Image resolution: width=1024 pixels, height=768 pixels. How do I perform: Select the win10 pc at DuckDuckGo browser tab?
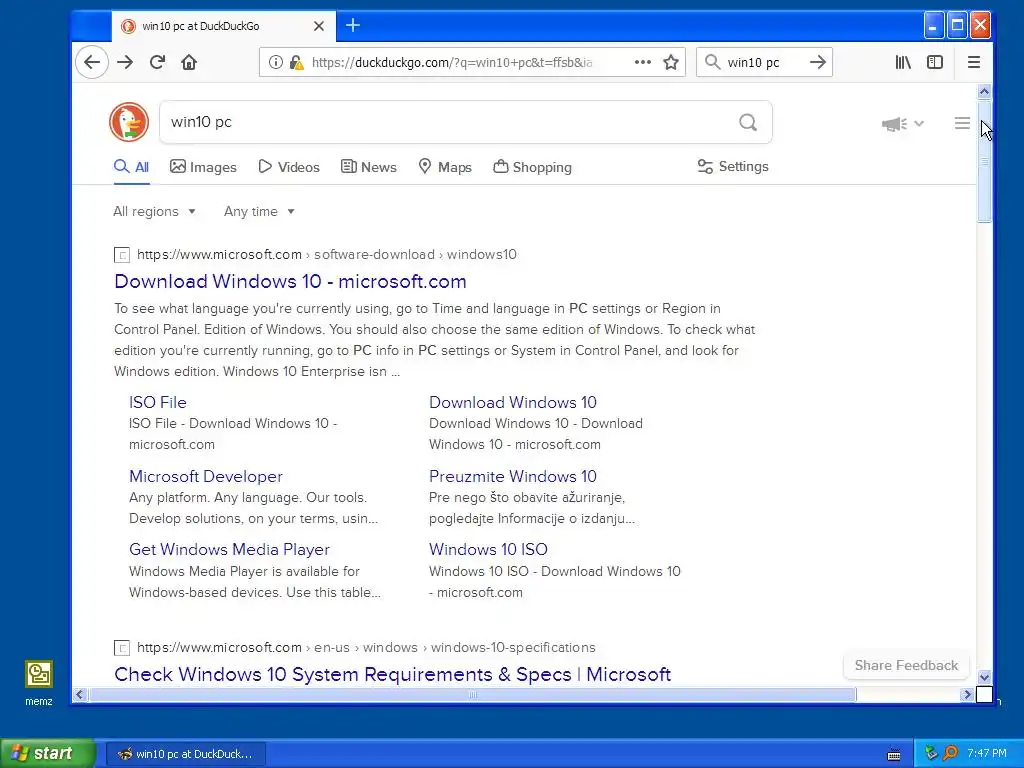coord(223,26)
